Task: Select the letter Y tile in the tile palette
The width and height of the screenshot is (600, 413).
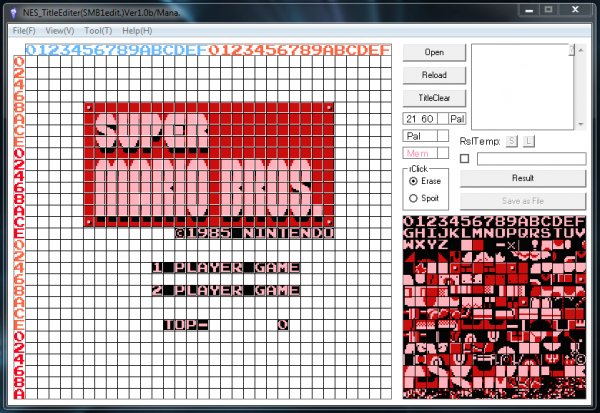Action: point(432,244)
